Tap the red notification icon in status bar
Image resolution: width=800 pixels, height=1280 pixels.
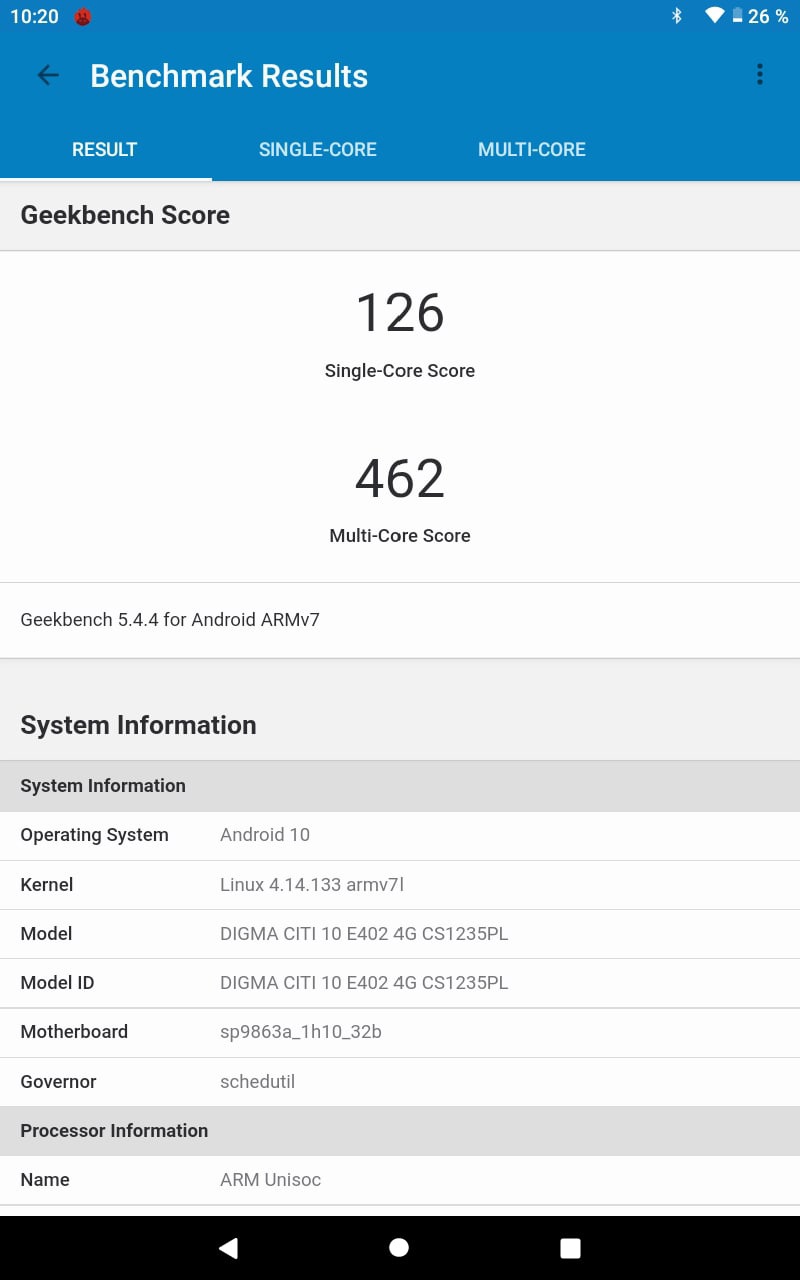(x=83, y=17)
